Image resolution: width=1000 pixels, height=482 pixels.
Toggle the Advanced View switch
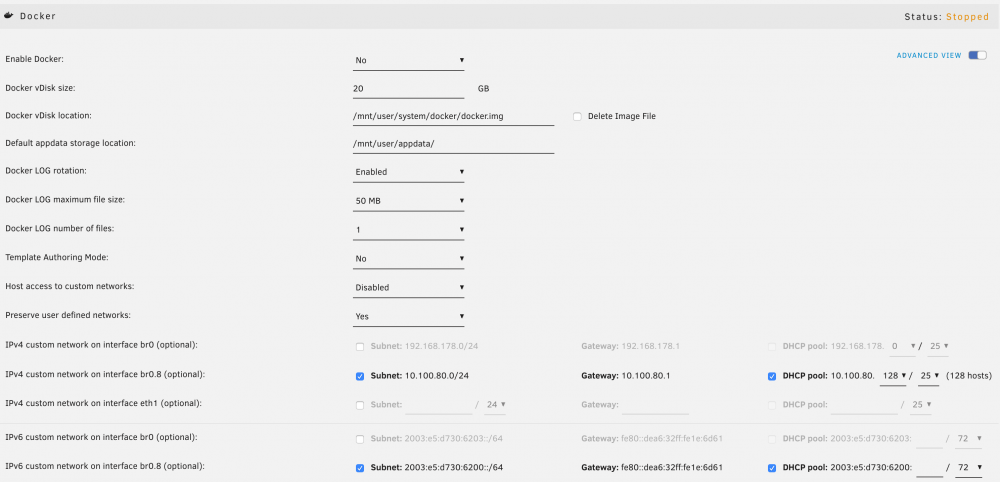click(977, 55)
